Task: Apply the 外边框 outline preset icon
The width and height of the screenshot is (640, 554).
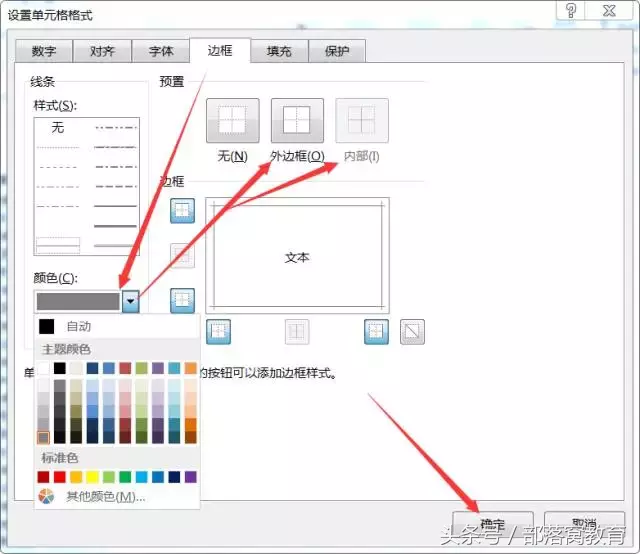Action: 297,120
